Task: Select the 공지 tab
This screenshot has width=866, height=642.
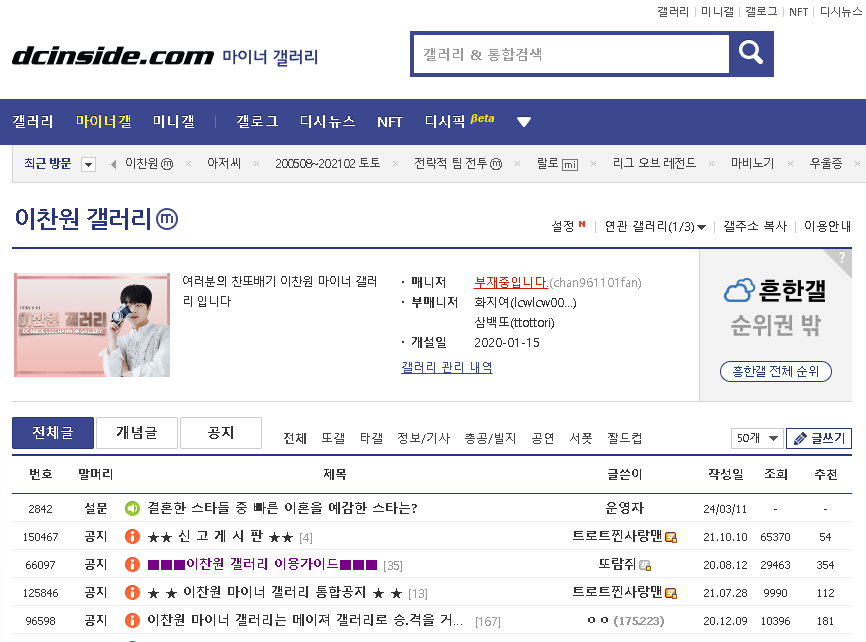Action: click(x=221, y=433)
